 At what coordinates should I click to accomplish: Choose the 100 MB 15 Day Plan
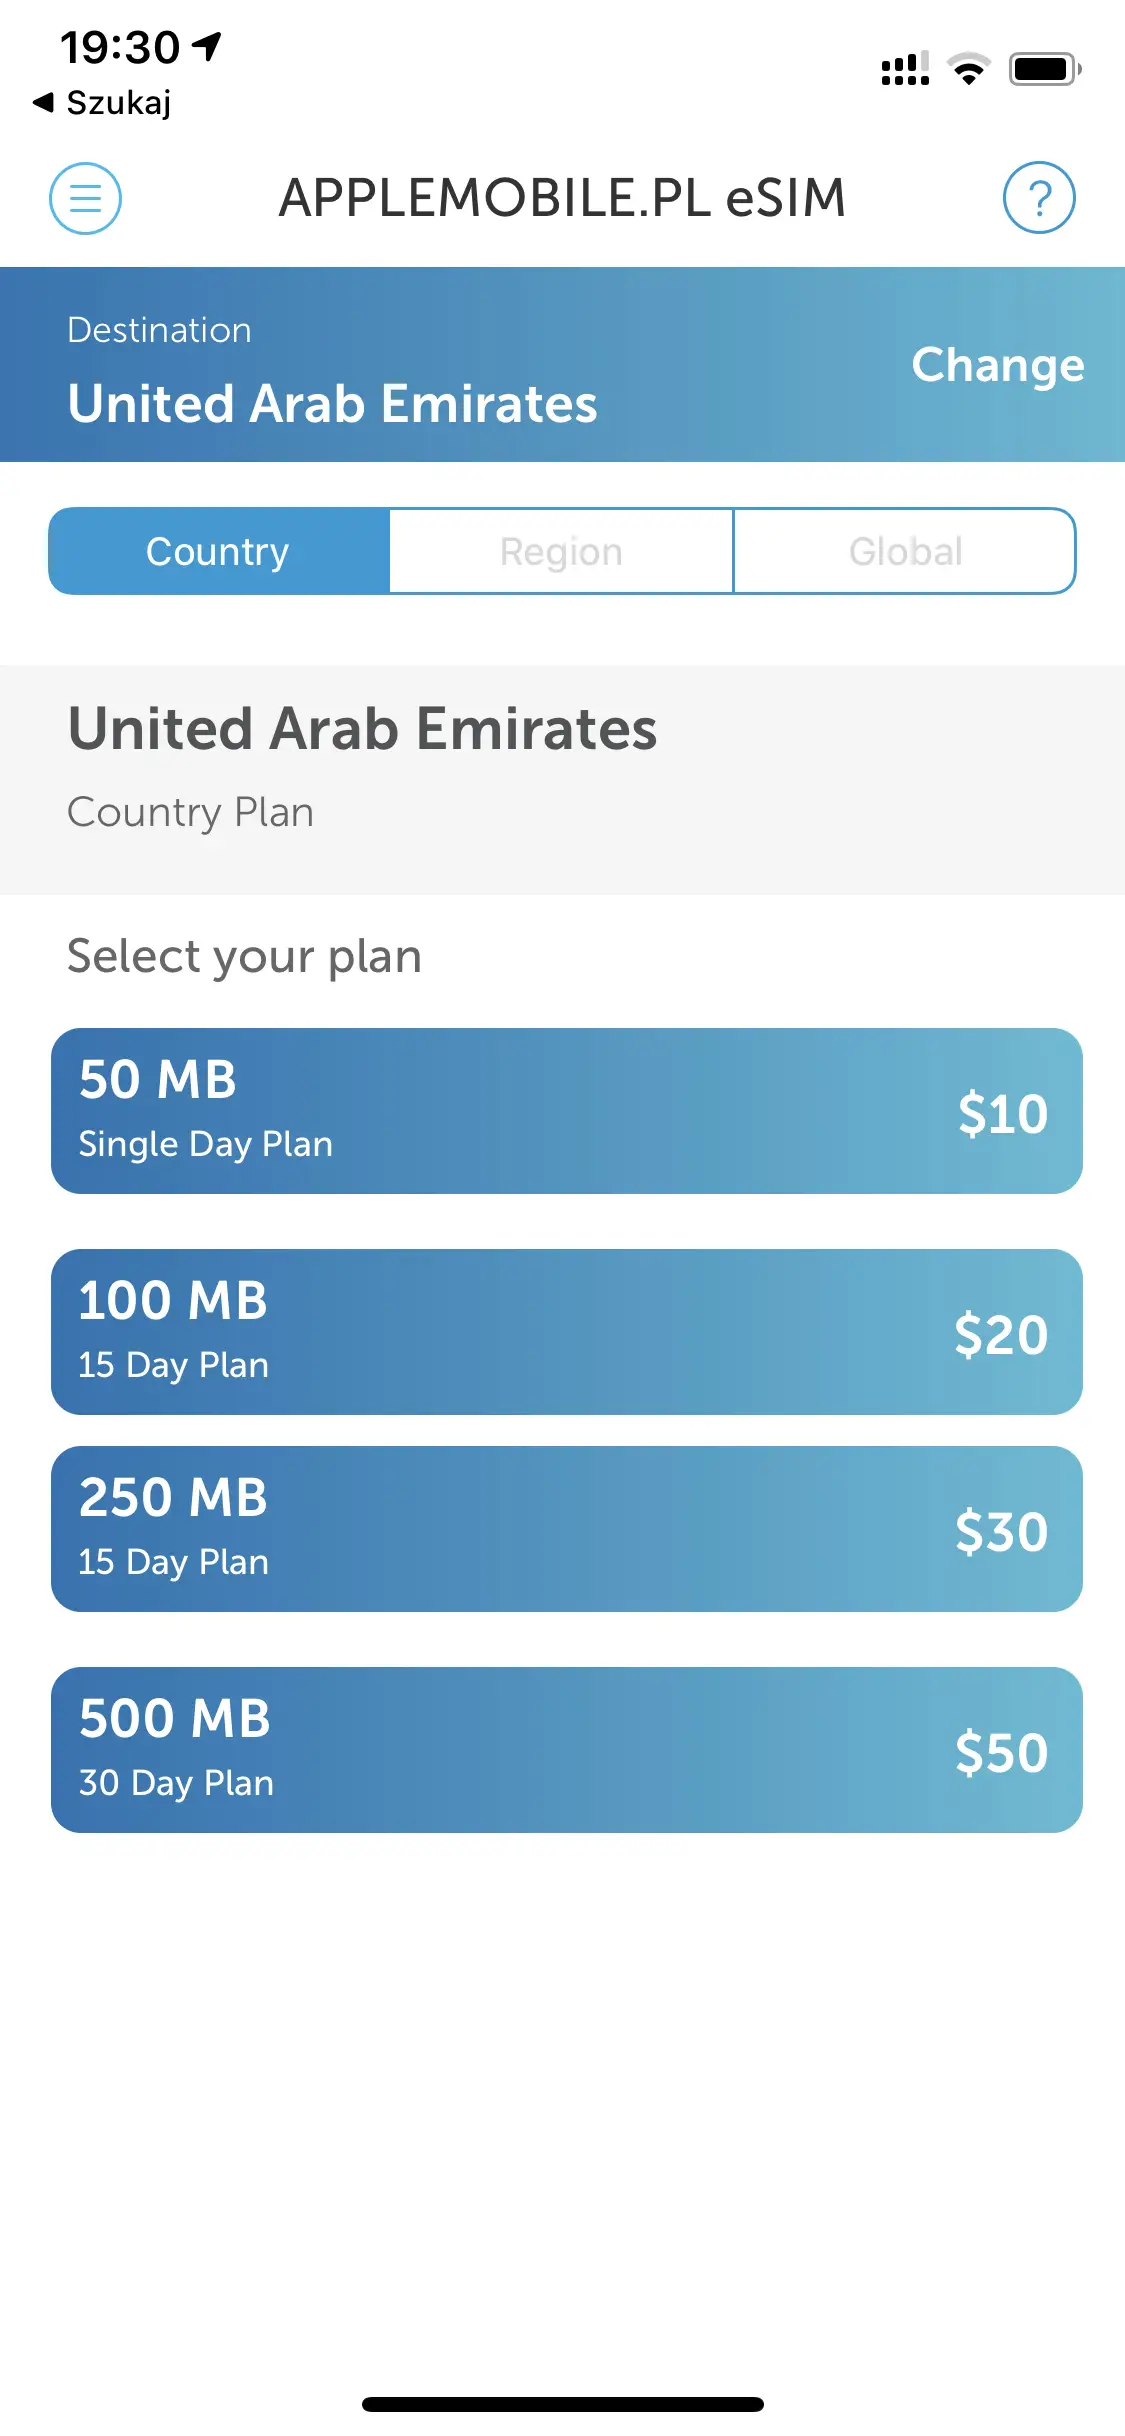[x=566, y=1332]
